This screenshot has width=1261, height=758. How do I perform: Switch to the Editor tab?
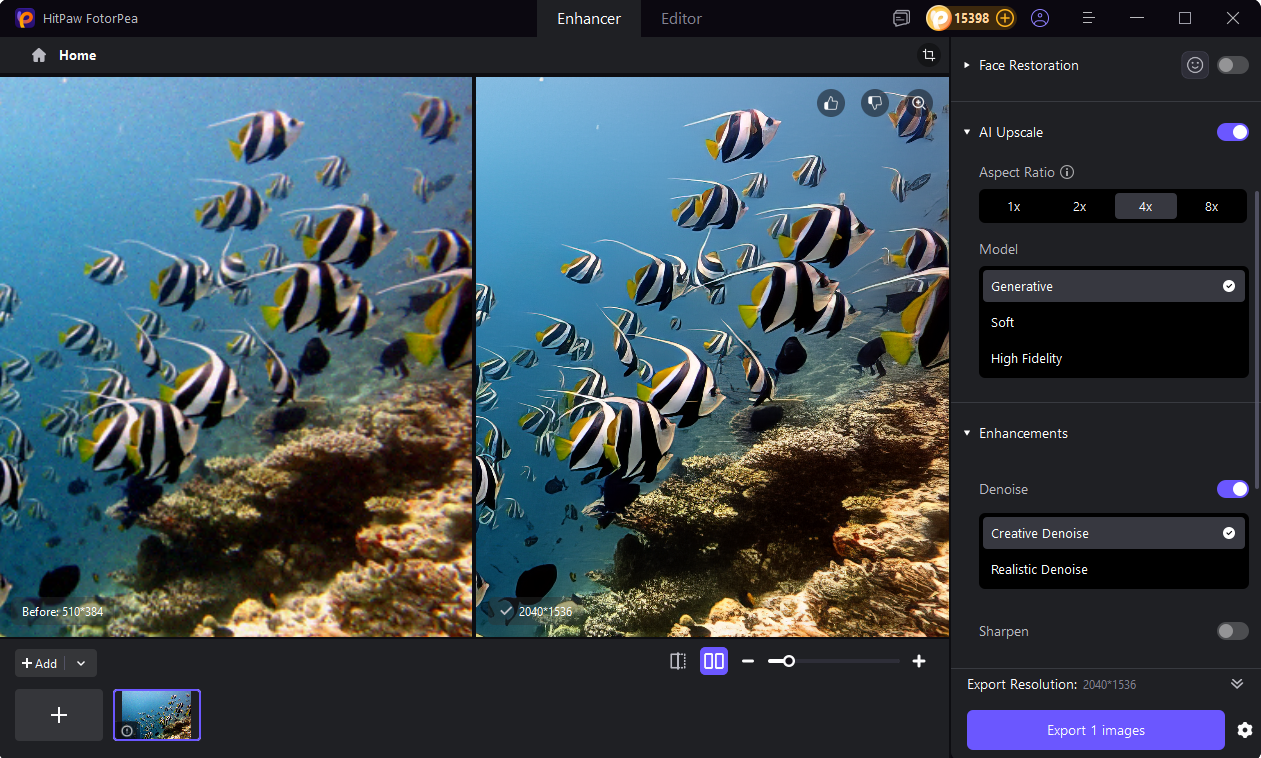680,18
